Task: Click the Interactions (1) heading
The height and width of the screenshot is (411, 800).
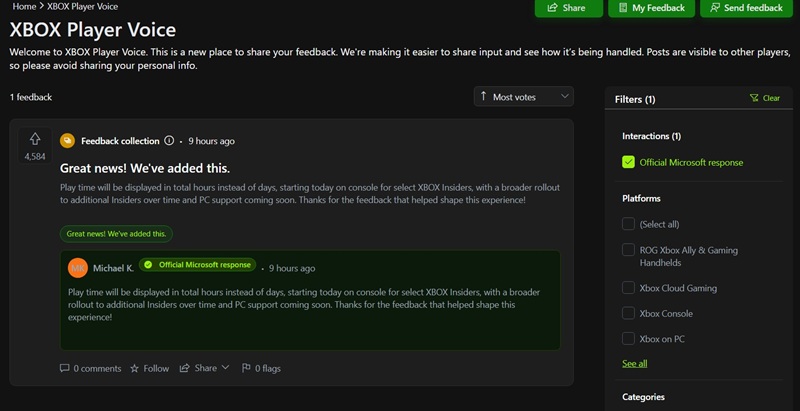Action: pos(652,136)
